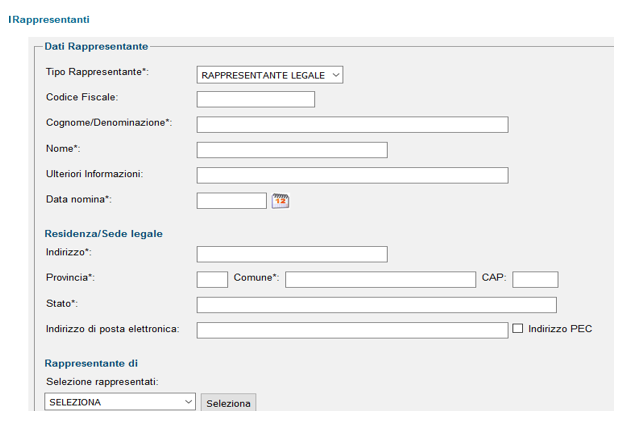The height and width of the screenshot is (423, 623).
Task: Click the Comune text field
Action: [381, 280]
